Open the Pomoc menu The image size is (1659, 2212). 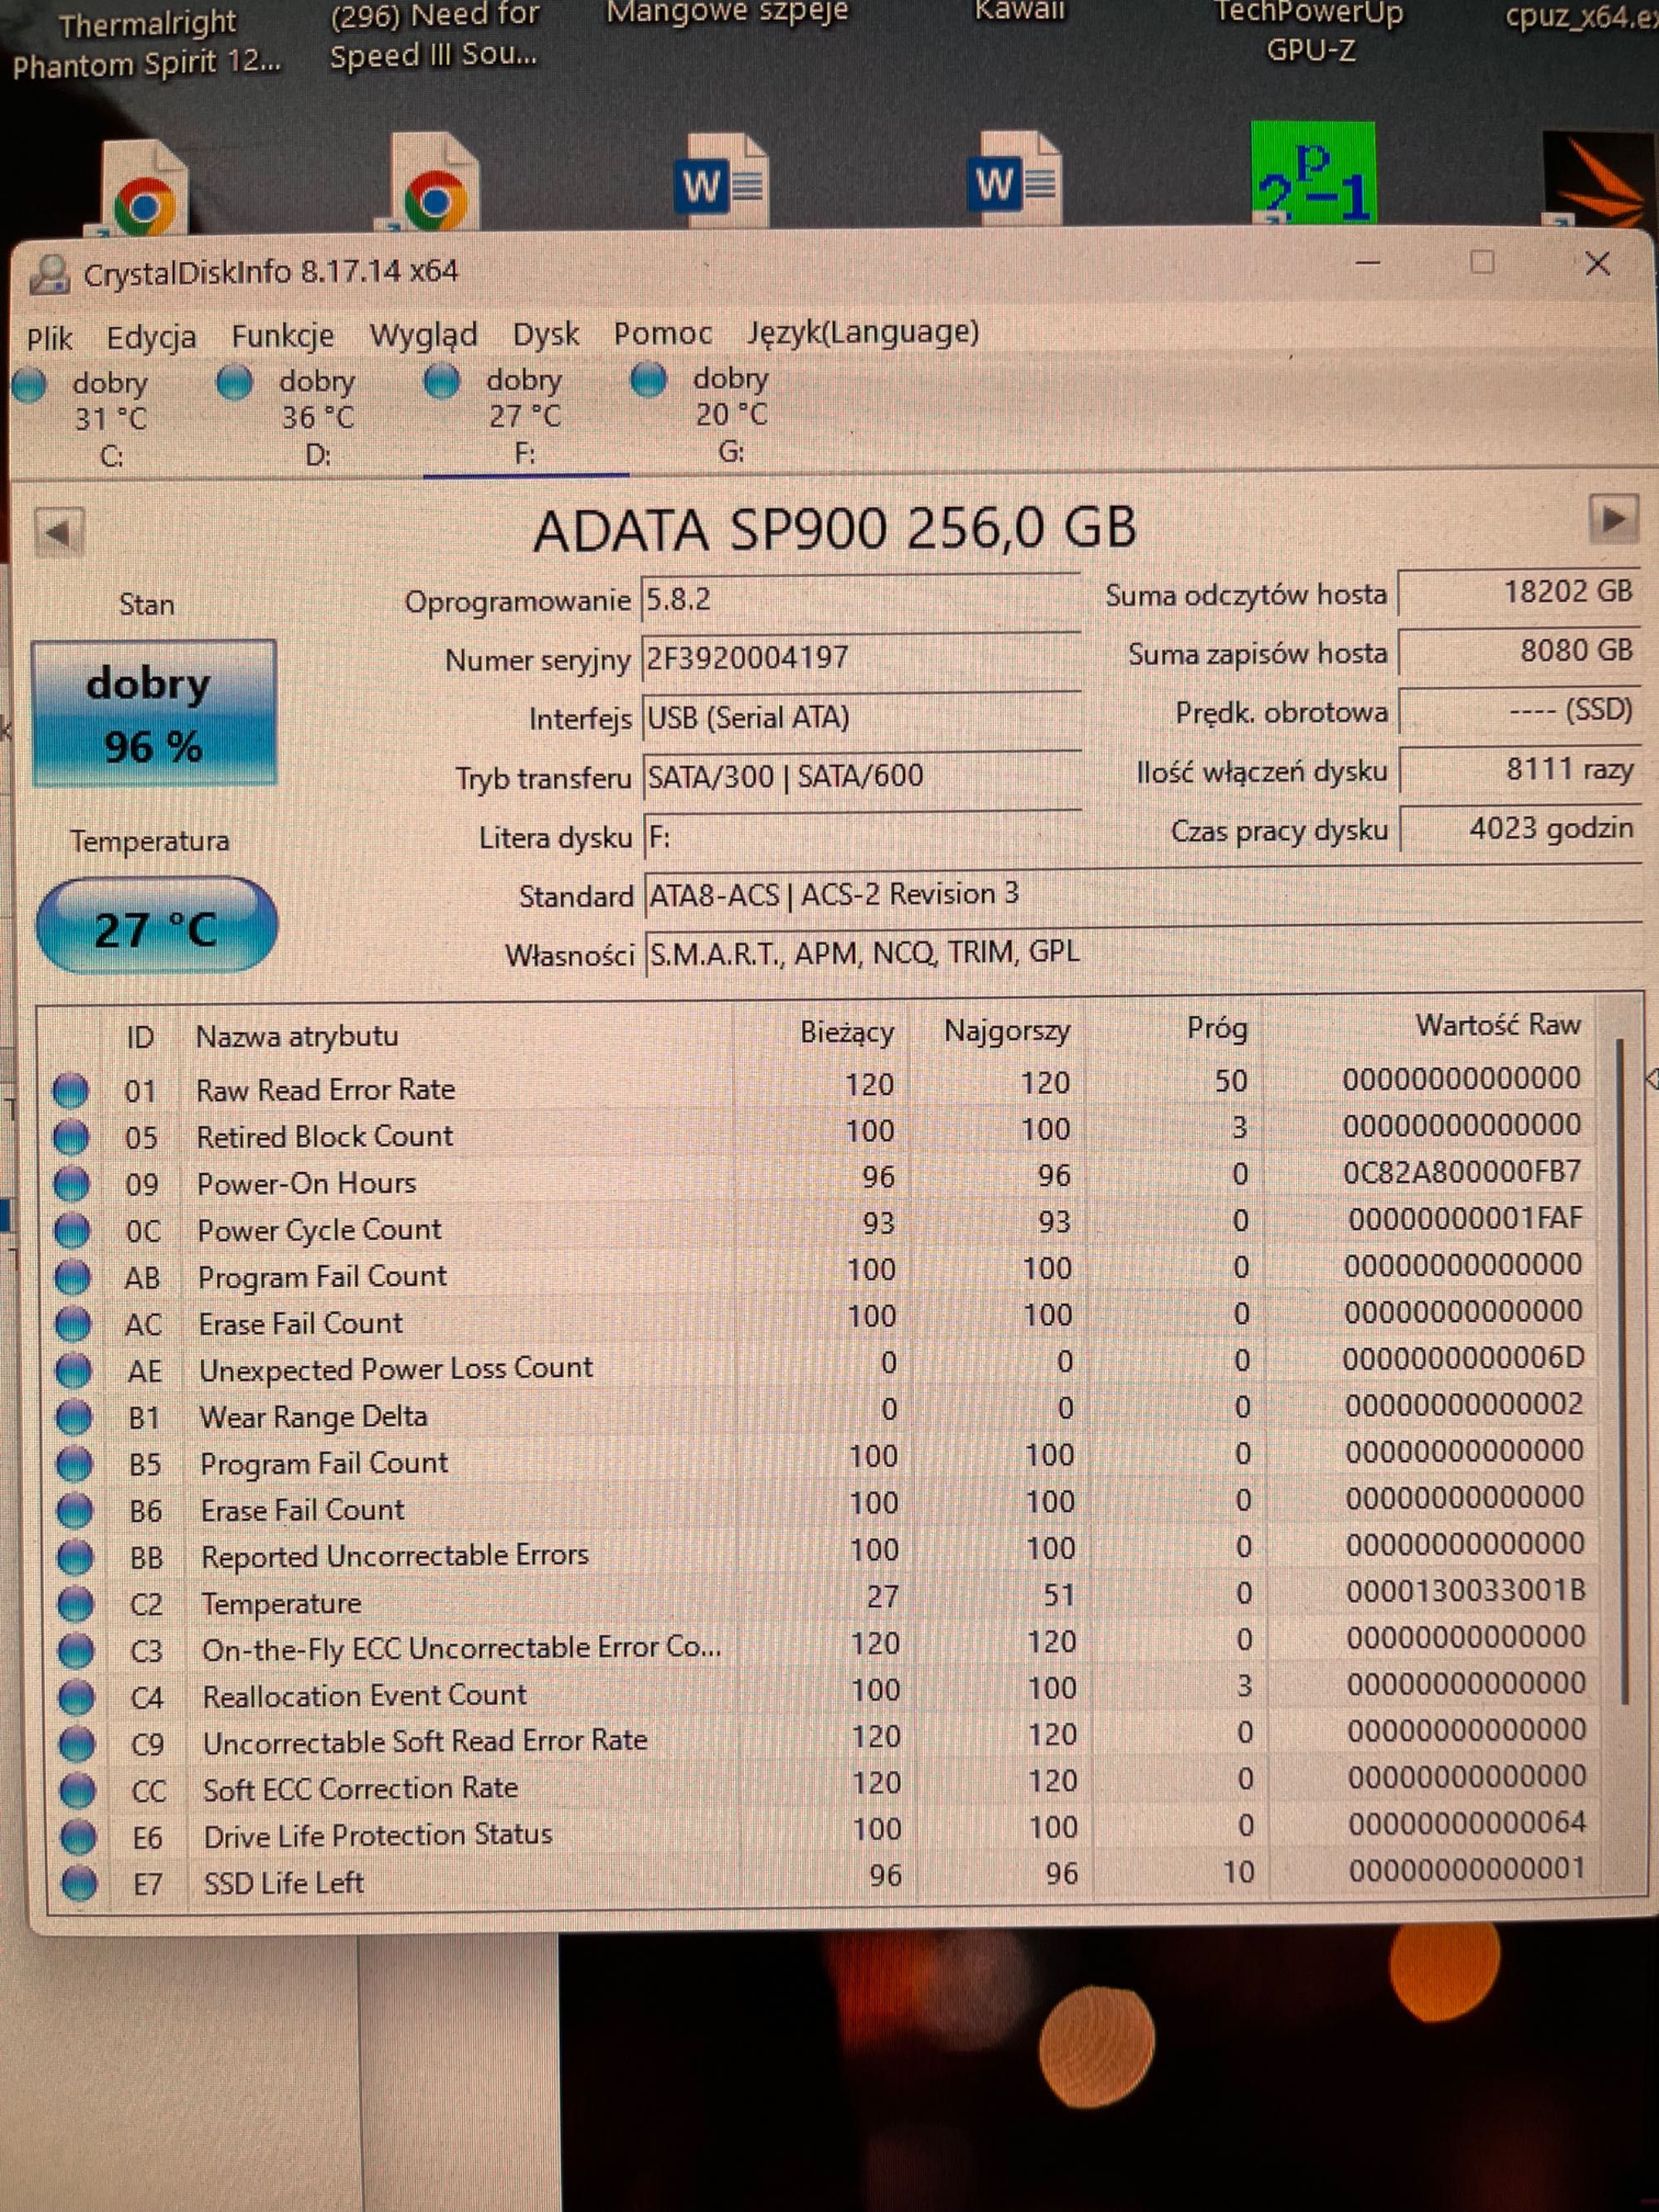[x=662, y=333]
